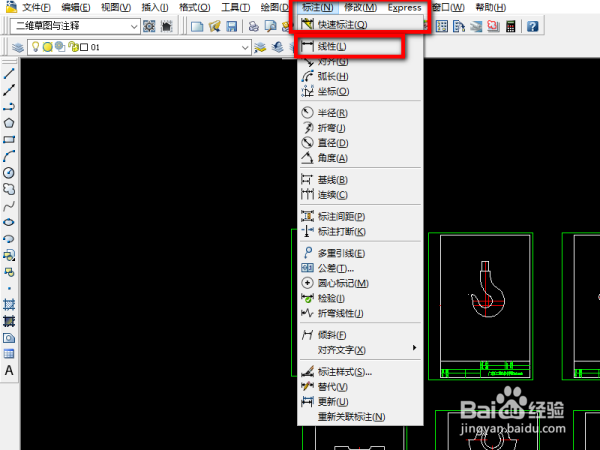Select the Revision Cloud tool
The image size is (600, 450).
[x=9, y=189]
